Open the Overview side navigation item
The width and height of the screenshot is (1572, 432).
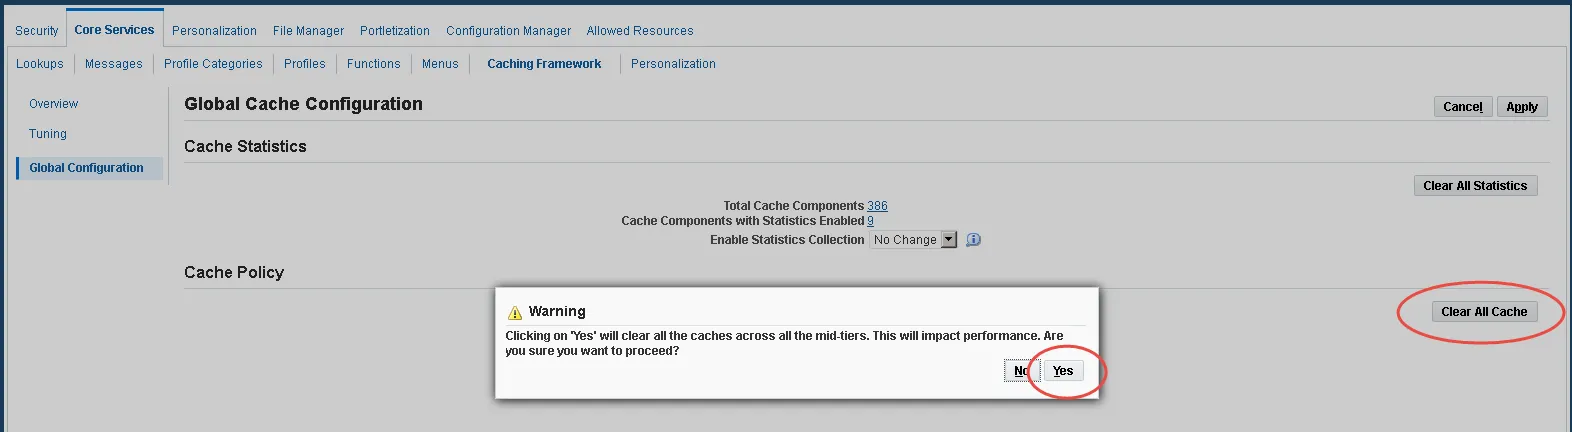coord(53,104)
